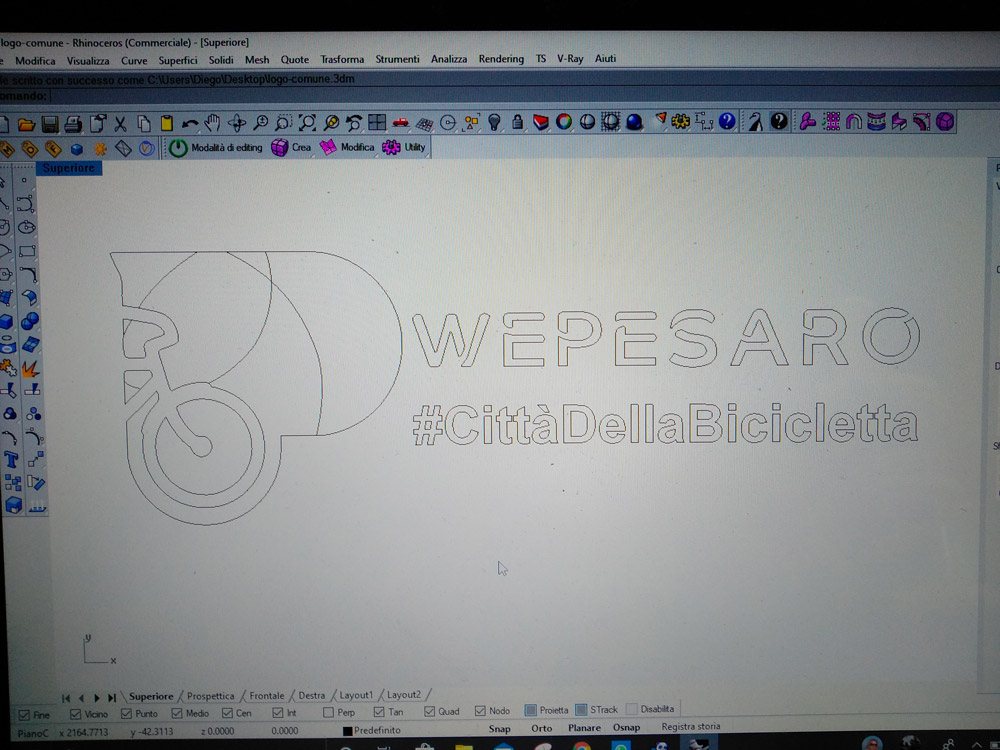Click Zoom Extents icon

[x=307, y=122]
